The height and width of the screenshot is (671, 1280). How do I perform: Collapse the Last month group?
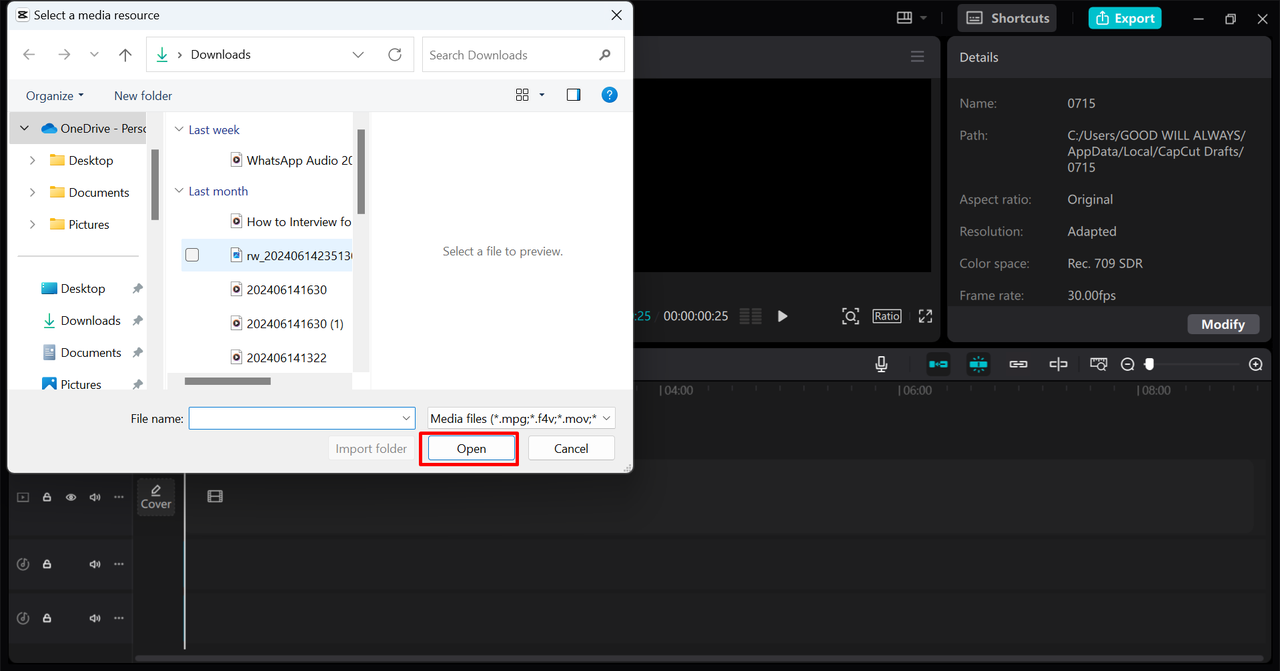[x=180, y=191]
